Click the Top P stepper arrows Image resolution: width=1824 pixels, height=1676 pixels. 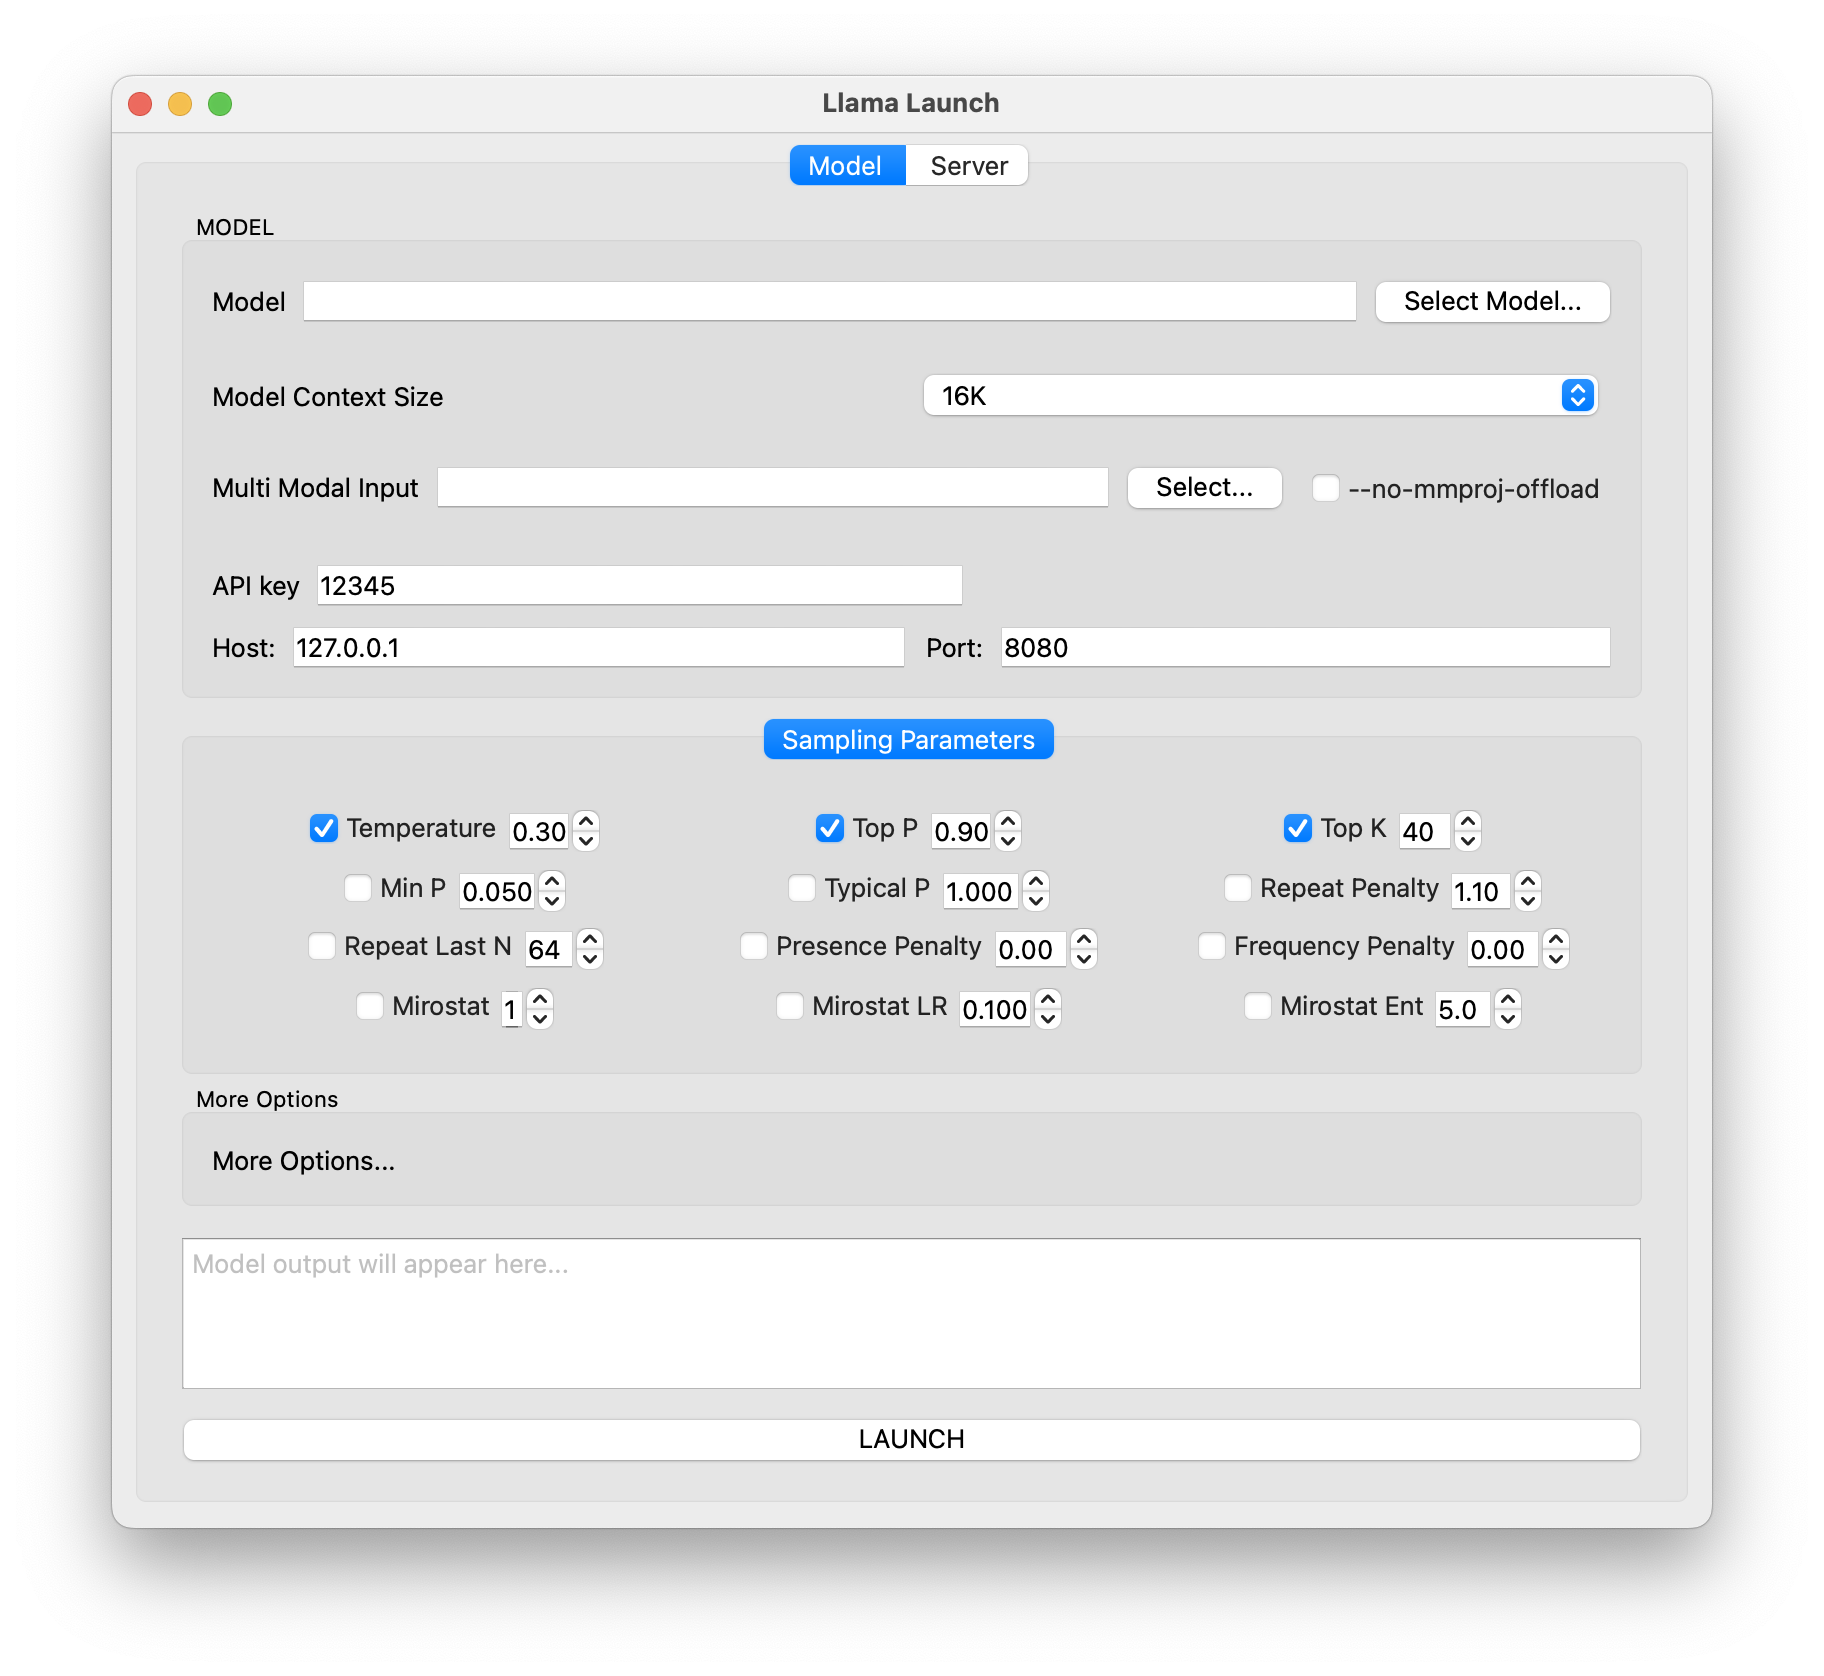(x=1009, y=830)
